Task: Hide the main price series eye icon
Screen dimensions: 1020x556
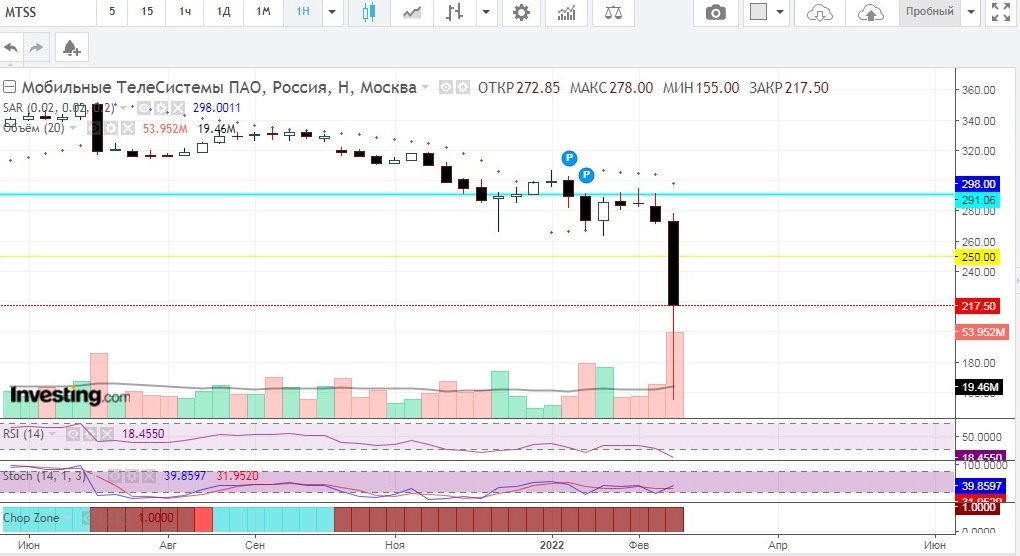Action: pos(446,87)
